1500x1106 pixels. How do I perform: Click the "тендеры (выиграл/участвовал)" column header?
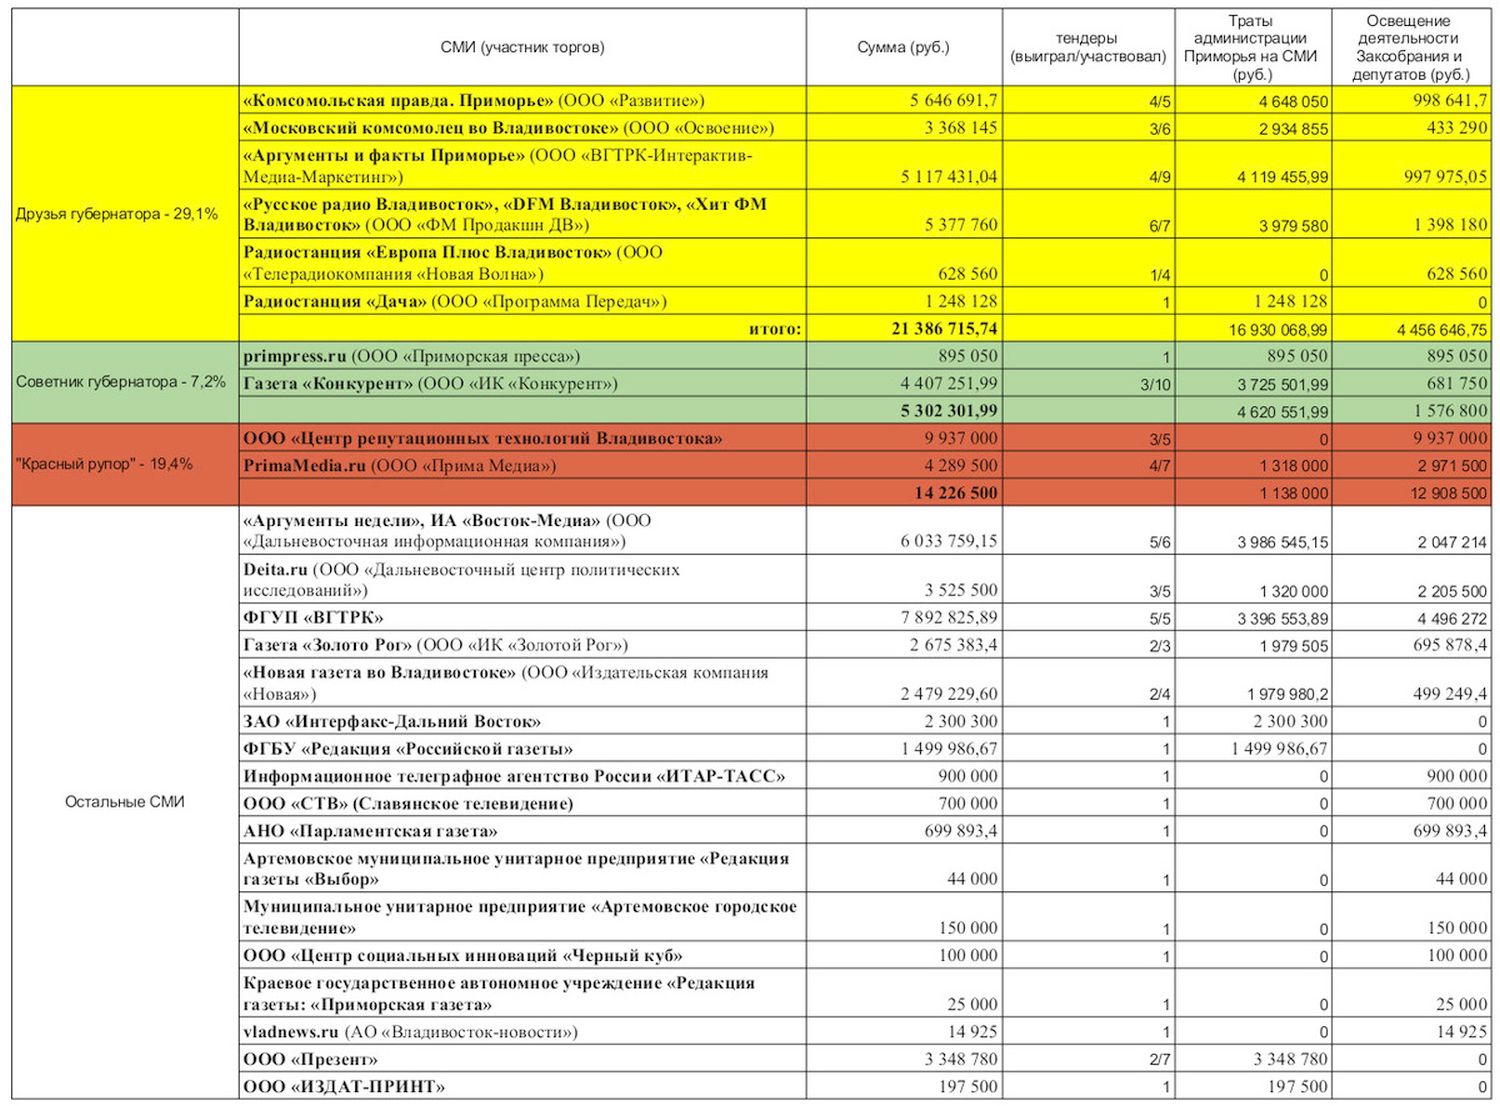[x=1088, y=47]
